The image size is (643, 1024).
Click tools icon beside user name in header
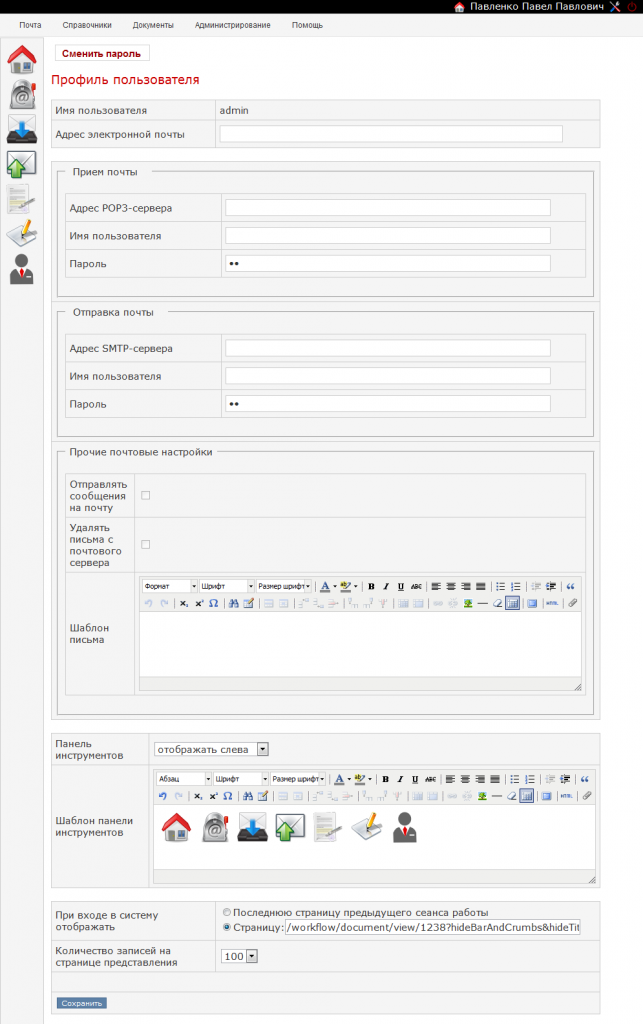(x=615, y=7)
